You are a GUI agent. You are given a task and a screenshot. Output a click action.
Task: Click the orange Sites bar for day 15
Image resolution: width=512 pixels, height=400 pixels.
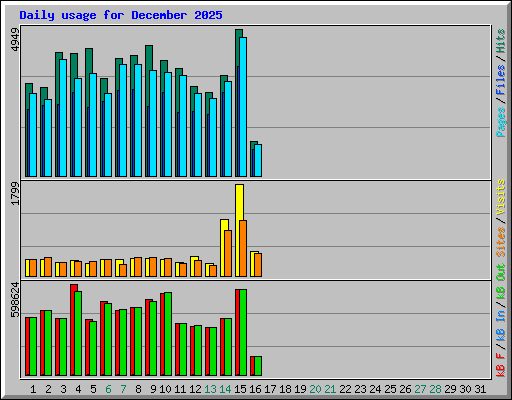pyautogui.click(x=243, y=248)
